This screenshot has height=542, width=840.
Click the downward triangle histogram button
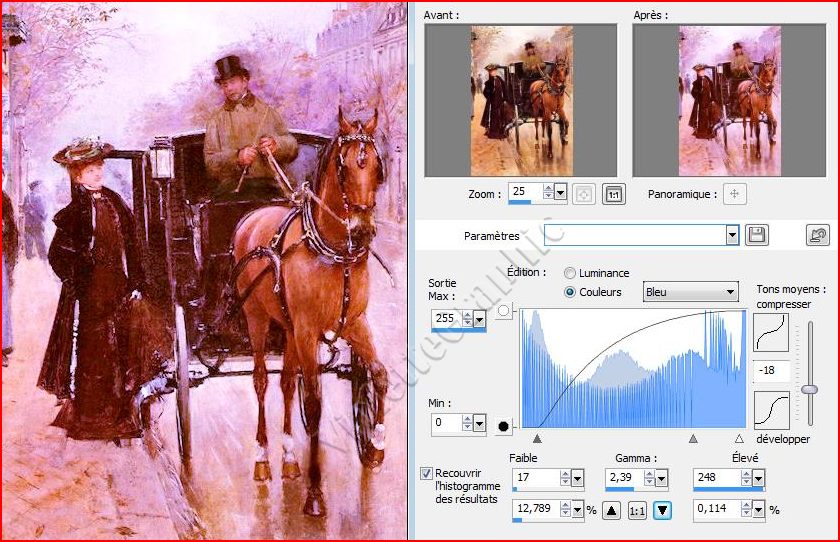pos(662,511)
